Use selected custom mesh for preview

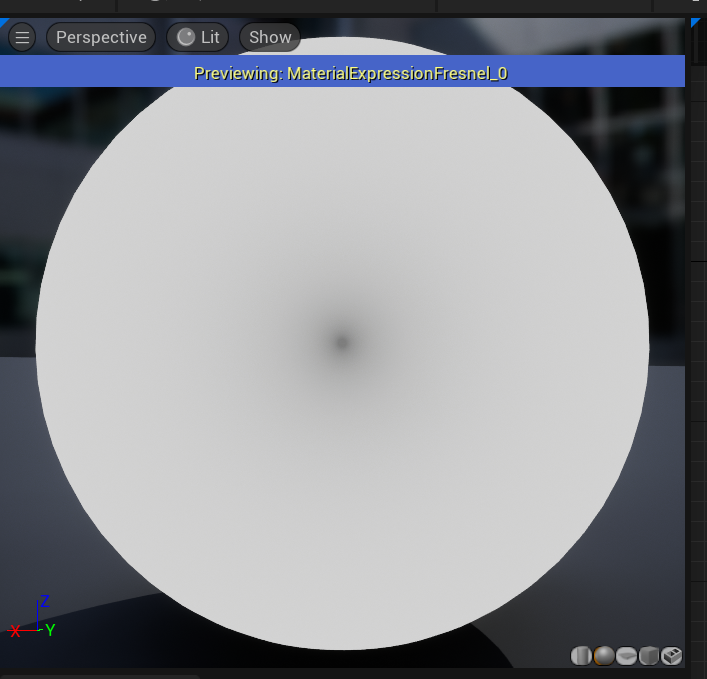[671, 656]
